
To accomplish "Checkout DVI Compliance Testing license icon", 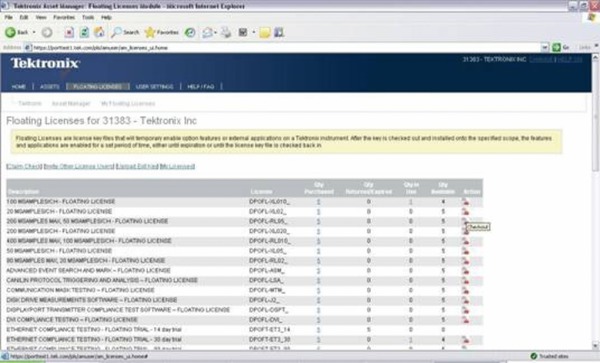I will point(465,320).
